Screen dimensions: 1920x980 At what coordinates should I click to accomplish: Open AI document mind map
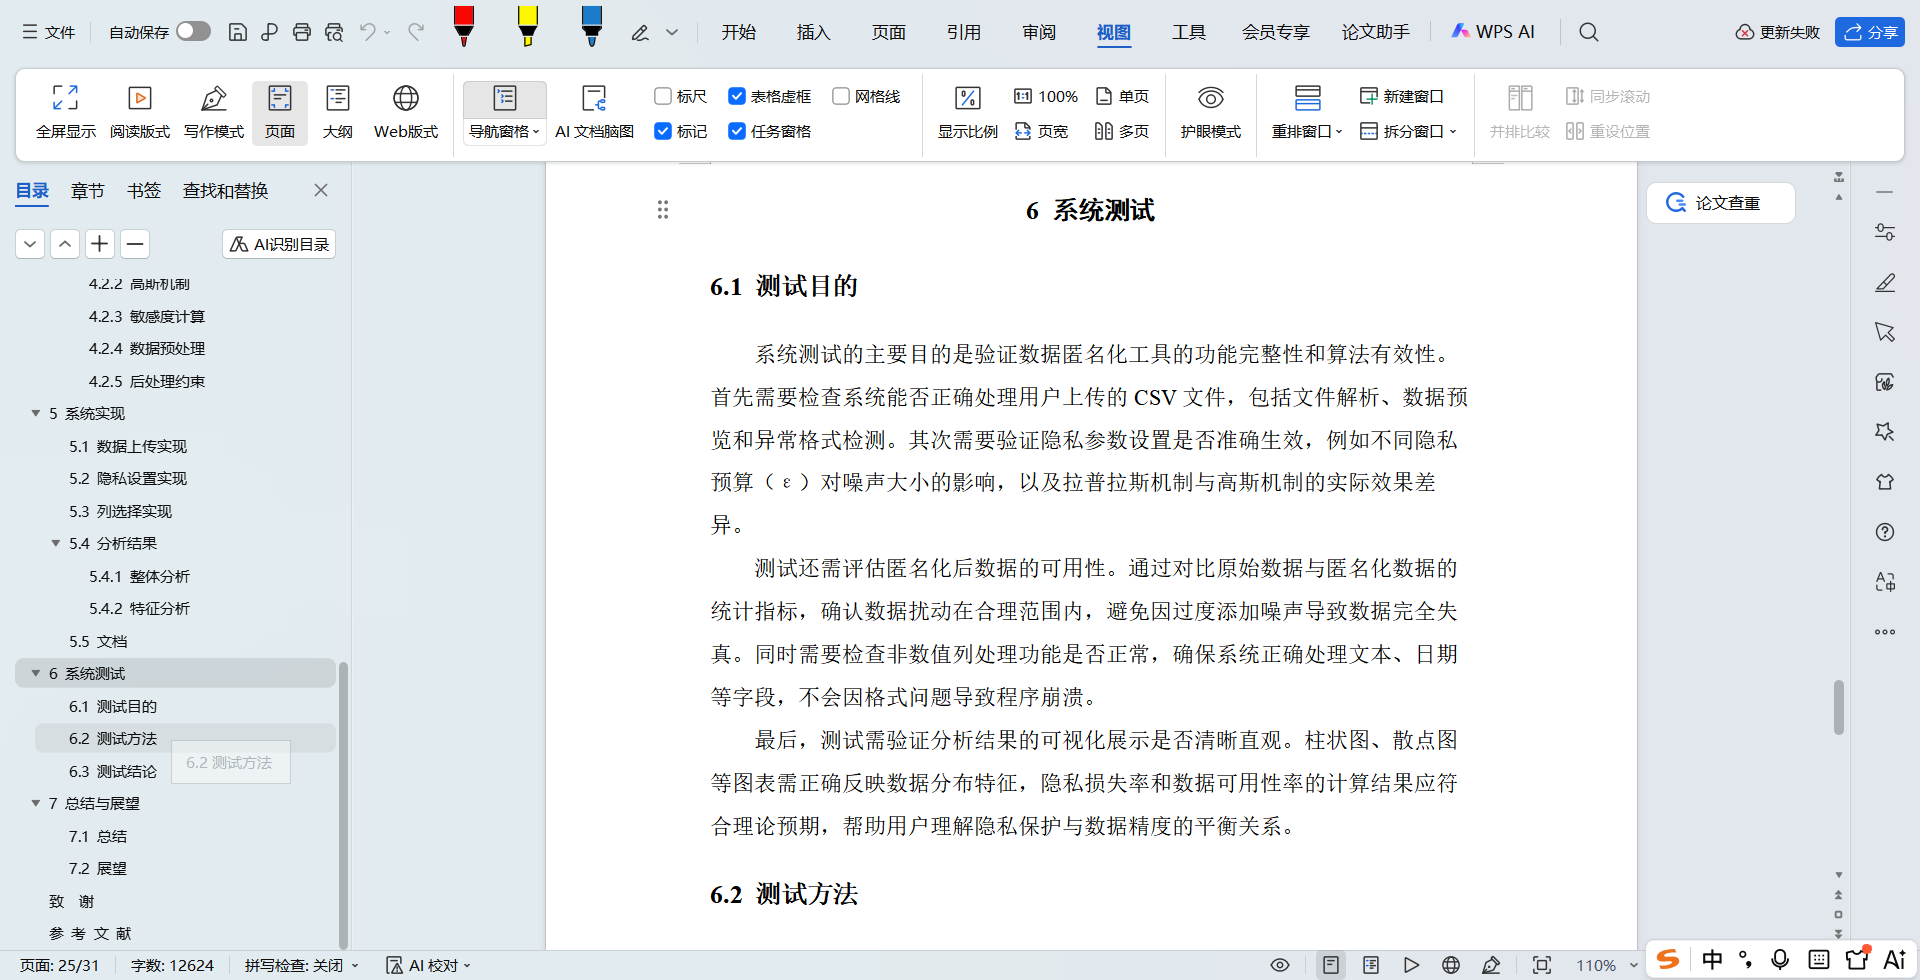click(x=594, y=111)
